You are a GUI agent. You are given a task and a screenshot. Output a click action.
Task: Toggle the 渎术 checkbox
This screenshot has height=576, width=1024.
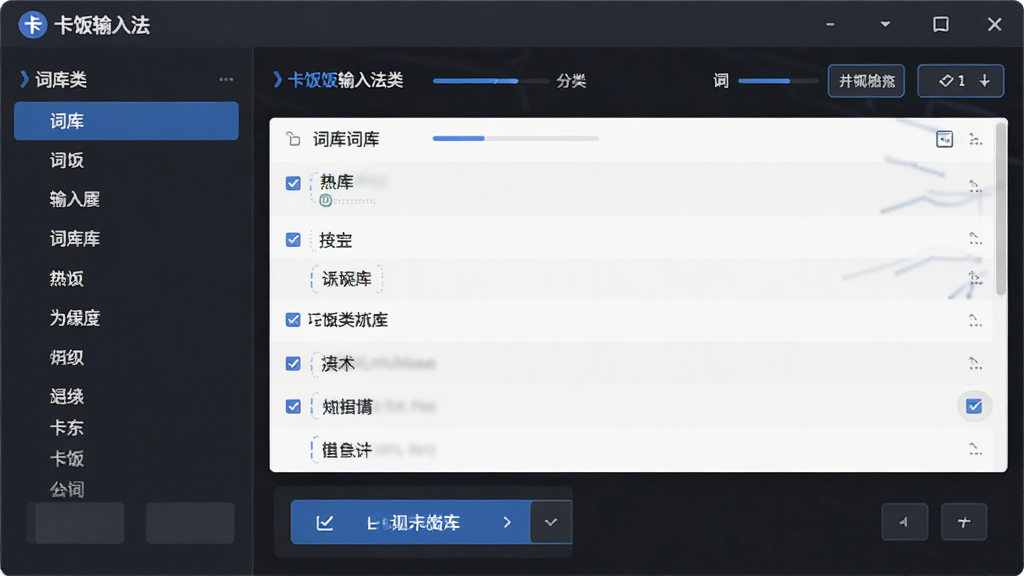coord(293,363)
